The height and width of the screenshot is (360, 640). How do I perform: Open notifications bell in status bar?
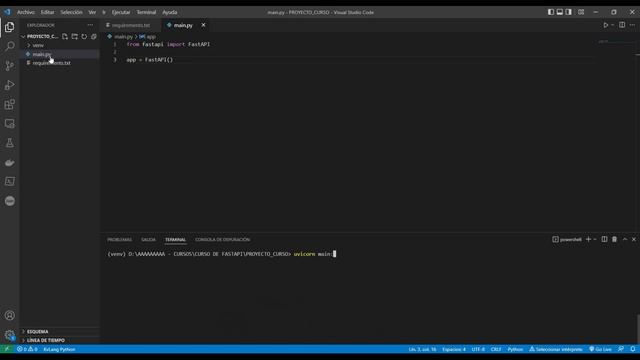pyautogui.click(x=633, y=349)
